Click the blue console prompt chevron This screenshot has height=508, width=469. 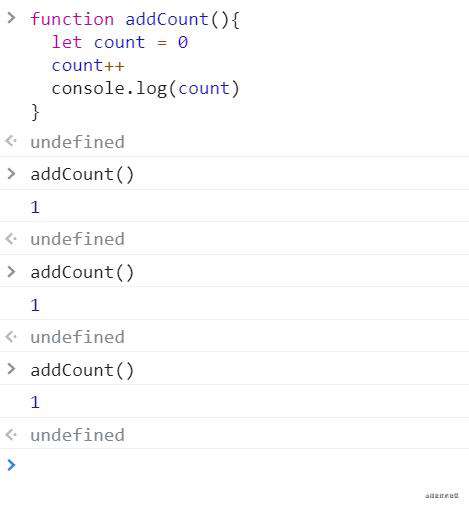pos(11,465)
